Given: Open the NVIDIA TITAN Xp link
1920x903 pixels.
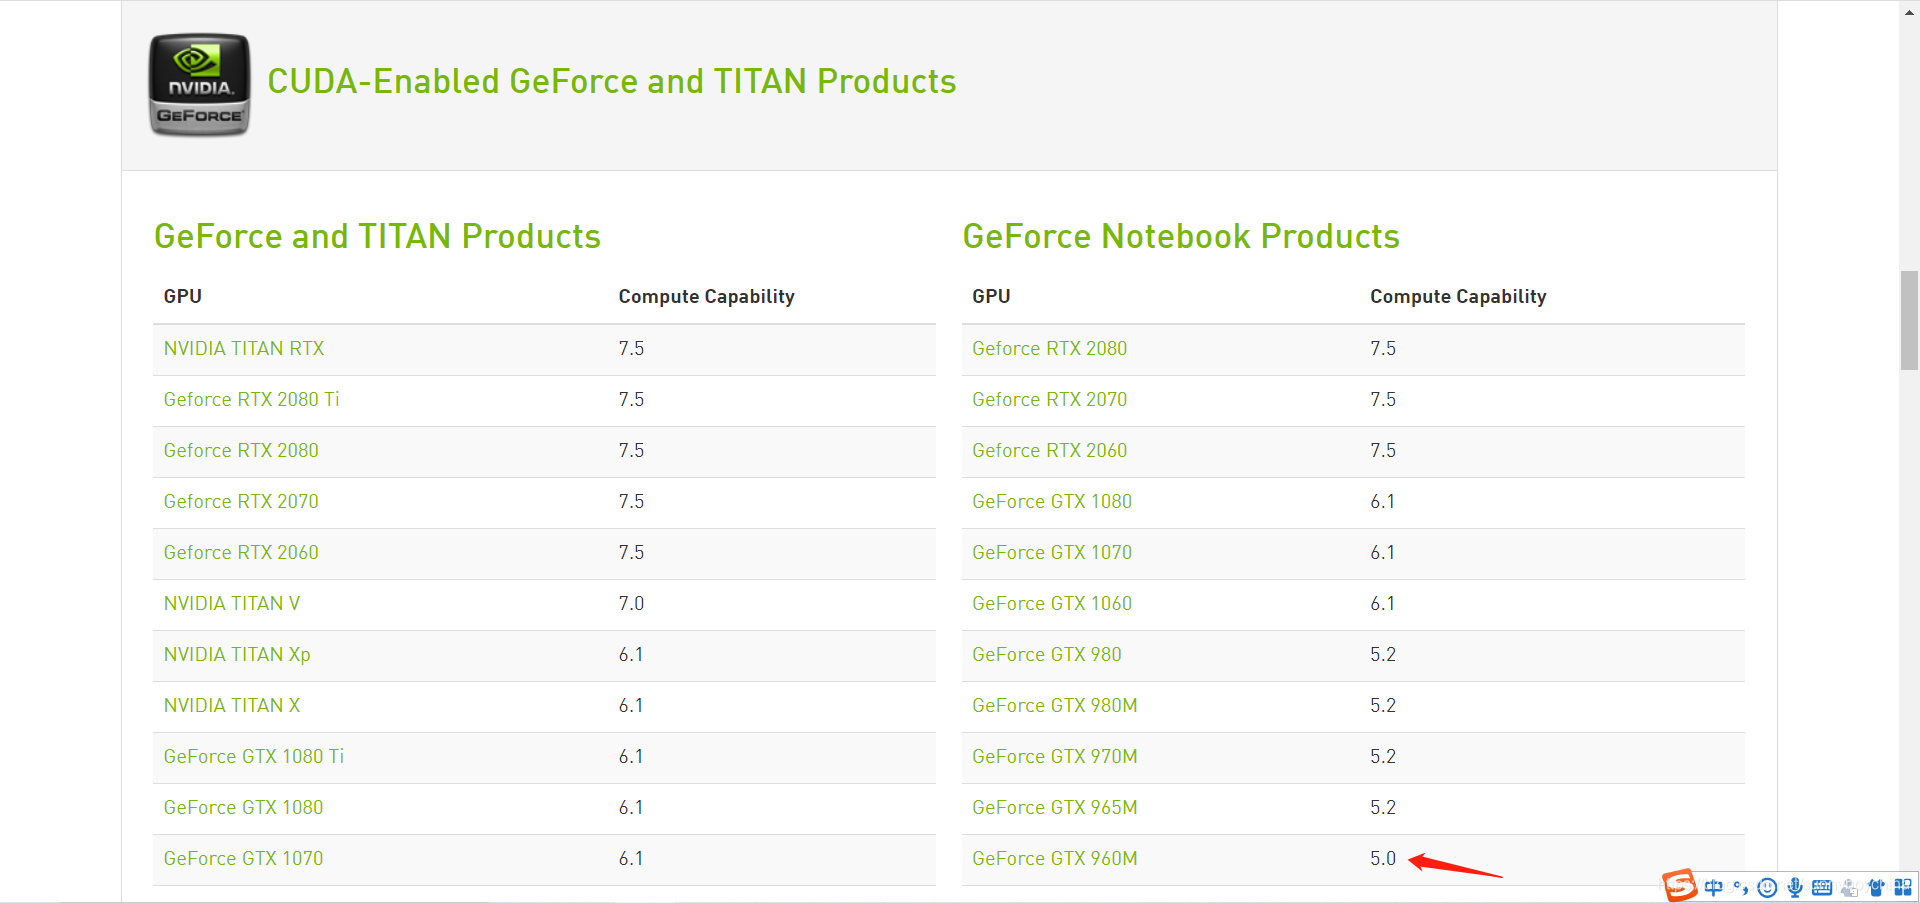Looking at the screenshot, I should pyautogui.click(x=237, y=655).
